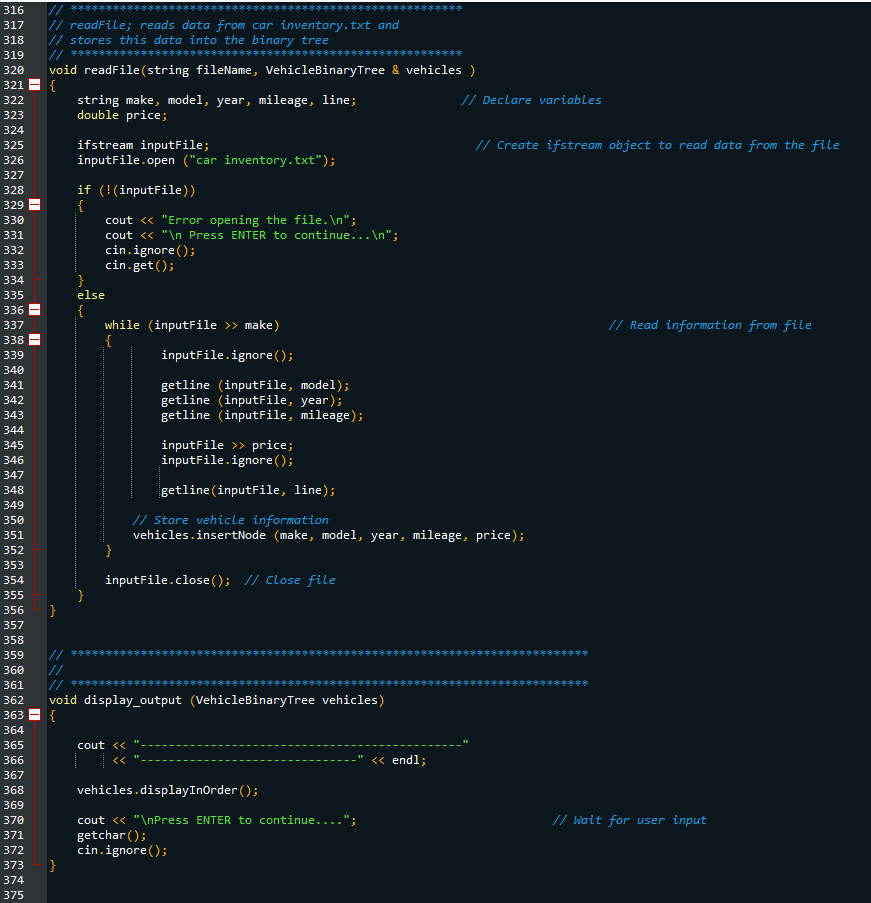The width and height of the screenshot is (871, 903).
Task: Click the "getchar();" statement
Action: pos(112,835)
